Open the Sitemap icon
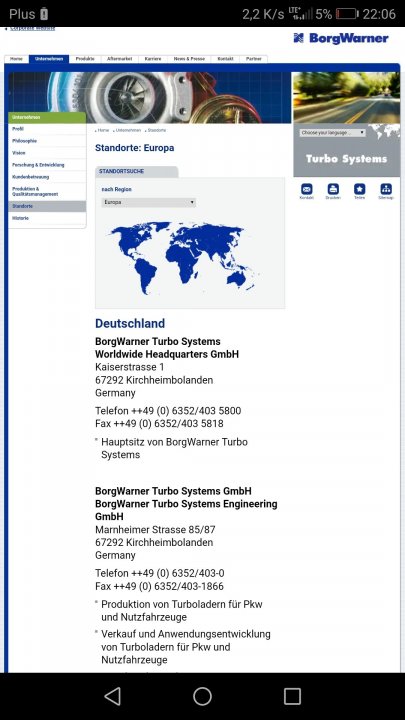 pos(386,189)
